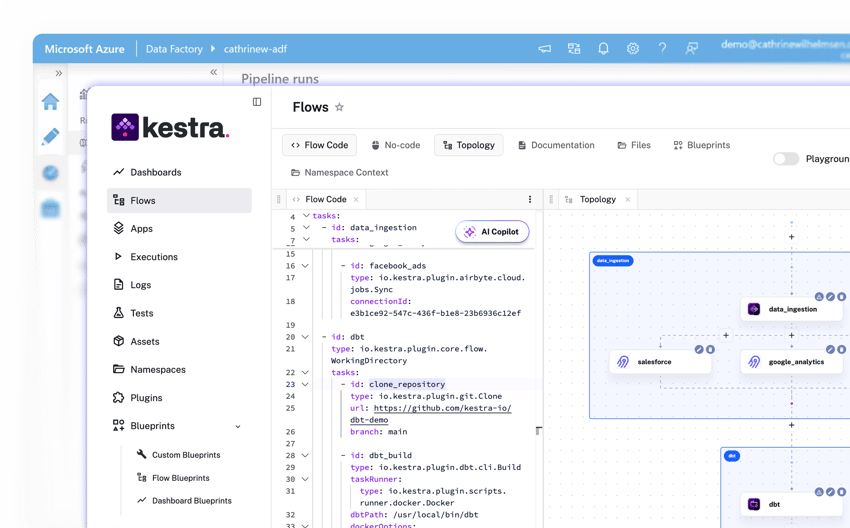The height and width of the screenshot is (528, 850).
Task: Click the edit icon on salesforce node
Action: 699,349
